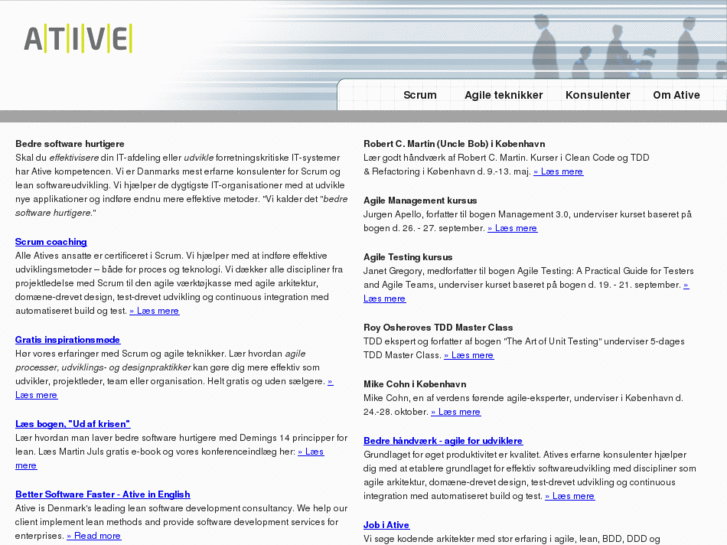Follow Læs mere under Gratis inspirationsmøde
This screenshot has width=727, height=545.
click(x=36, y=395)
